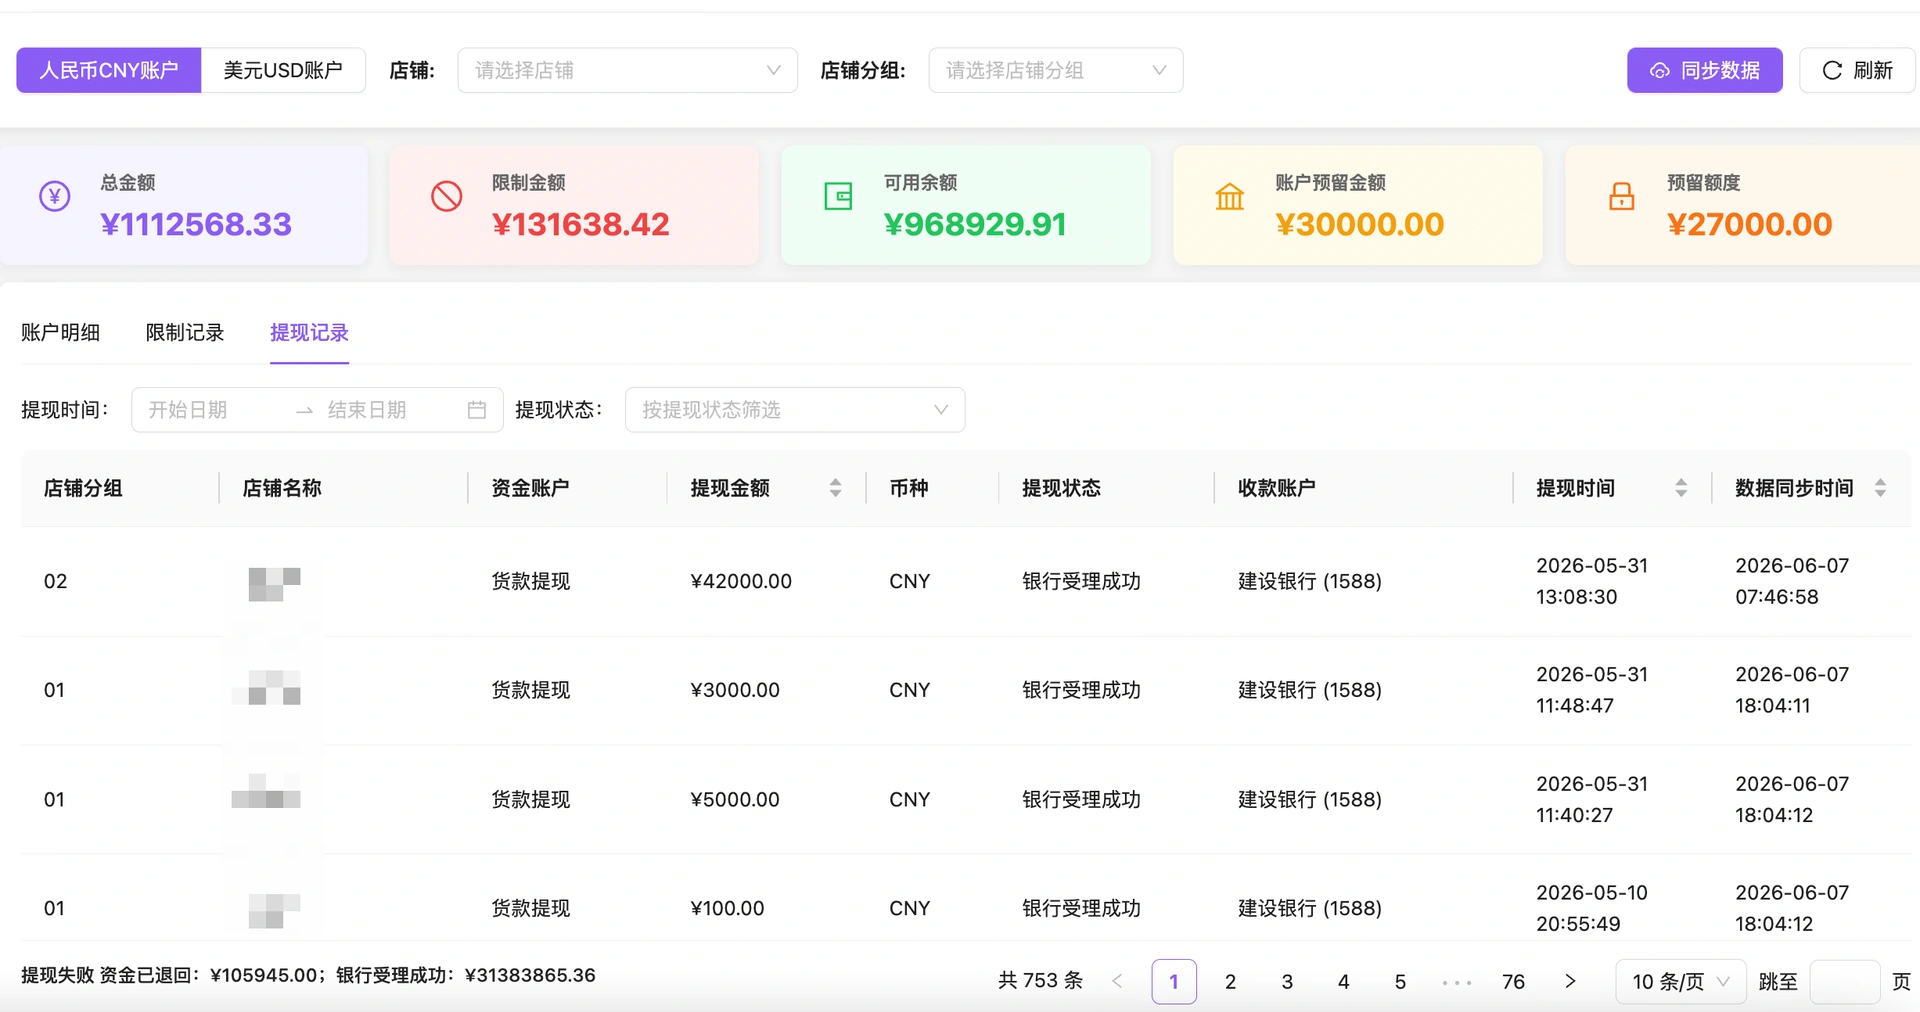Click the 币种 column header
1920x1012 pixels.
[909, 488]
